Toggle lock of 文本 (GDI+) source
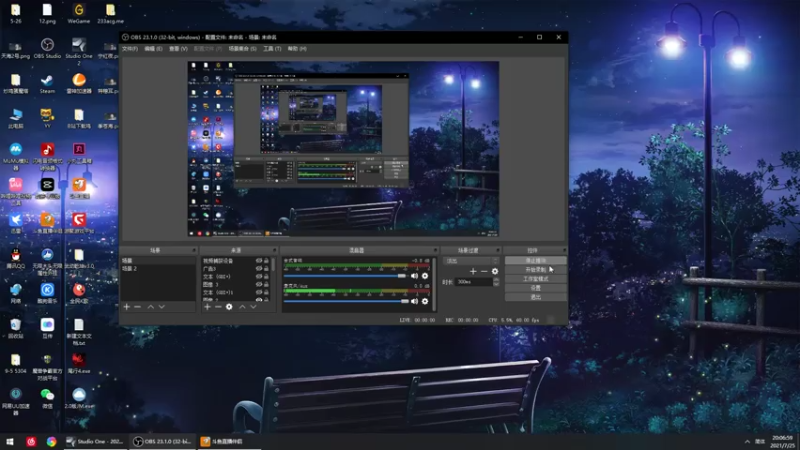 click(x=266, y=277)
